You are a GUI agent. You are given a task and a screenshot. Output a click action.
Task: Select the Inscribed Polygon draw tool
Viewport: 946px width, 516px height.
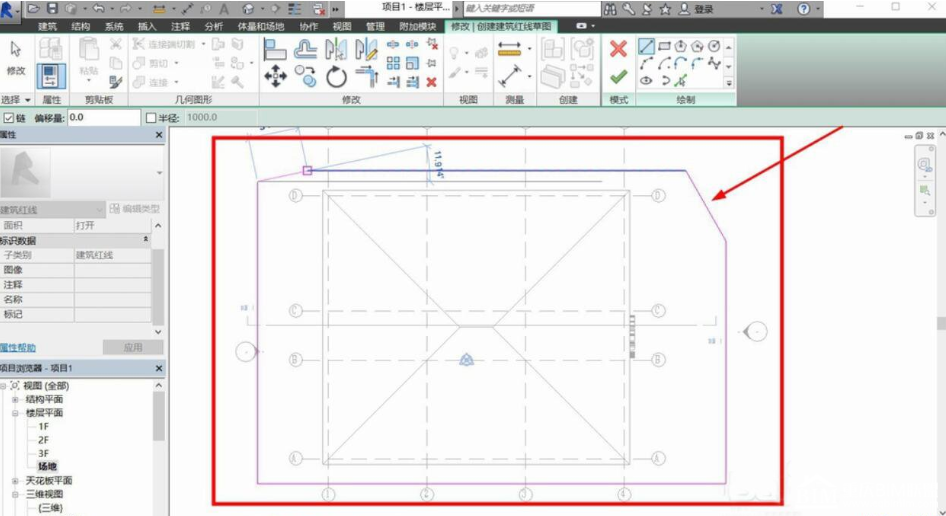tap(681, 46)
